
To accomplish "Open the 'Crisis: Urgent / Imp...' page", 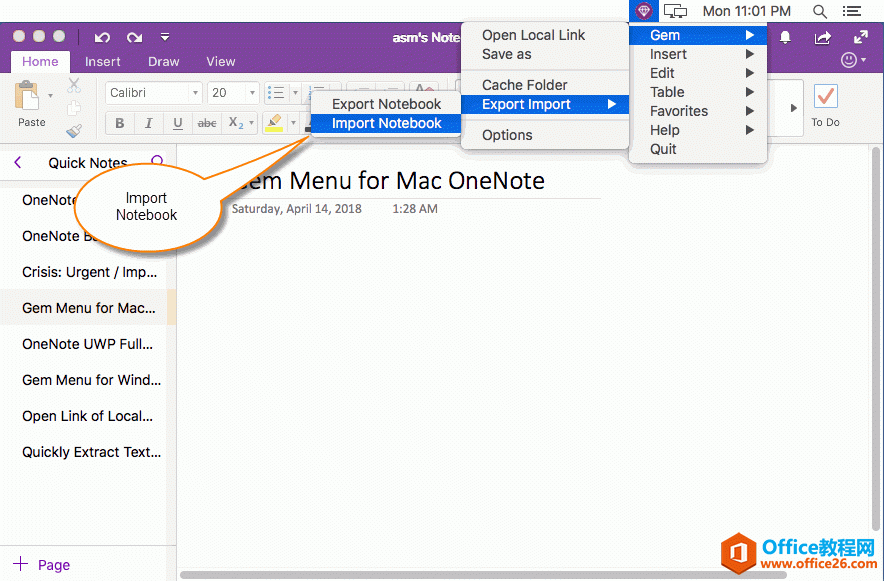I will coord(90,272).
